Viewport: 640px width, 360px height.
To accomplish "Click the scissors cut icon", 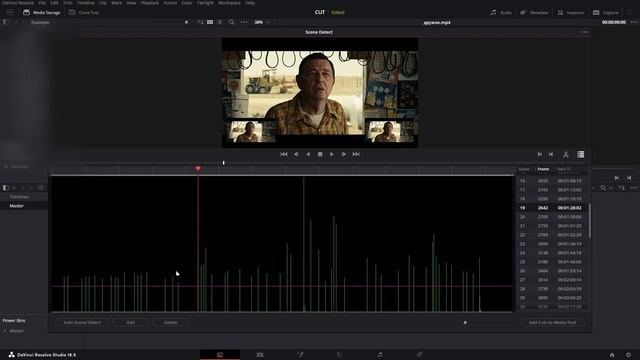I will tap(566, 154).
